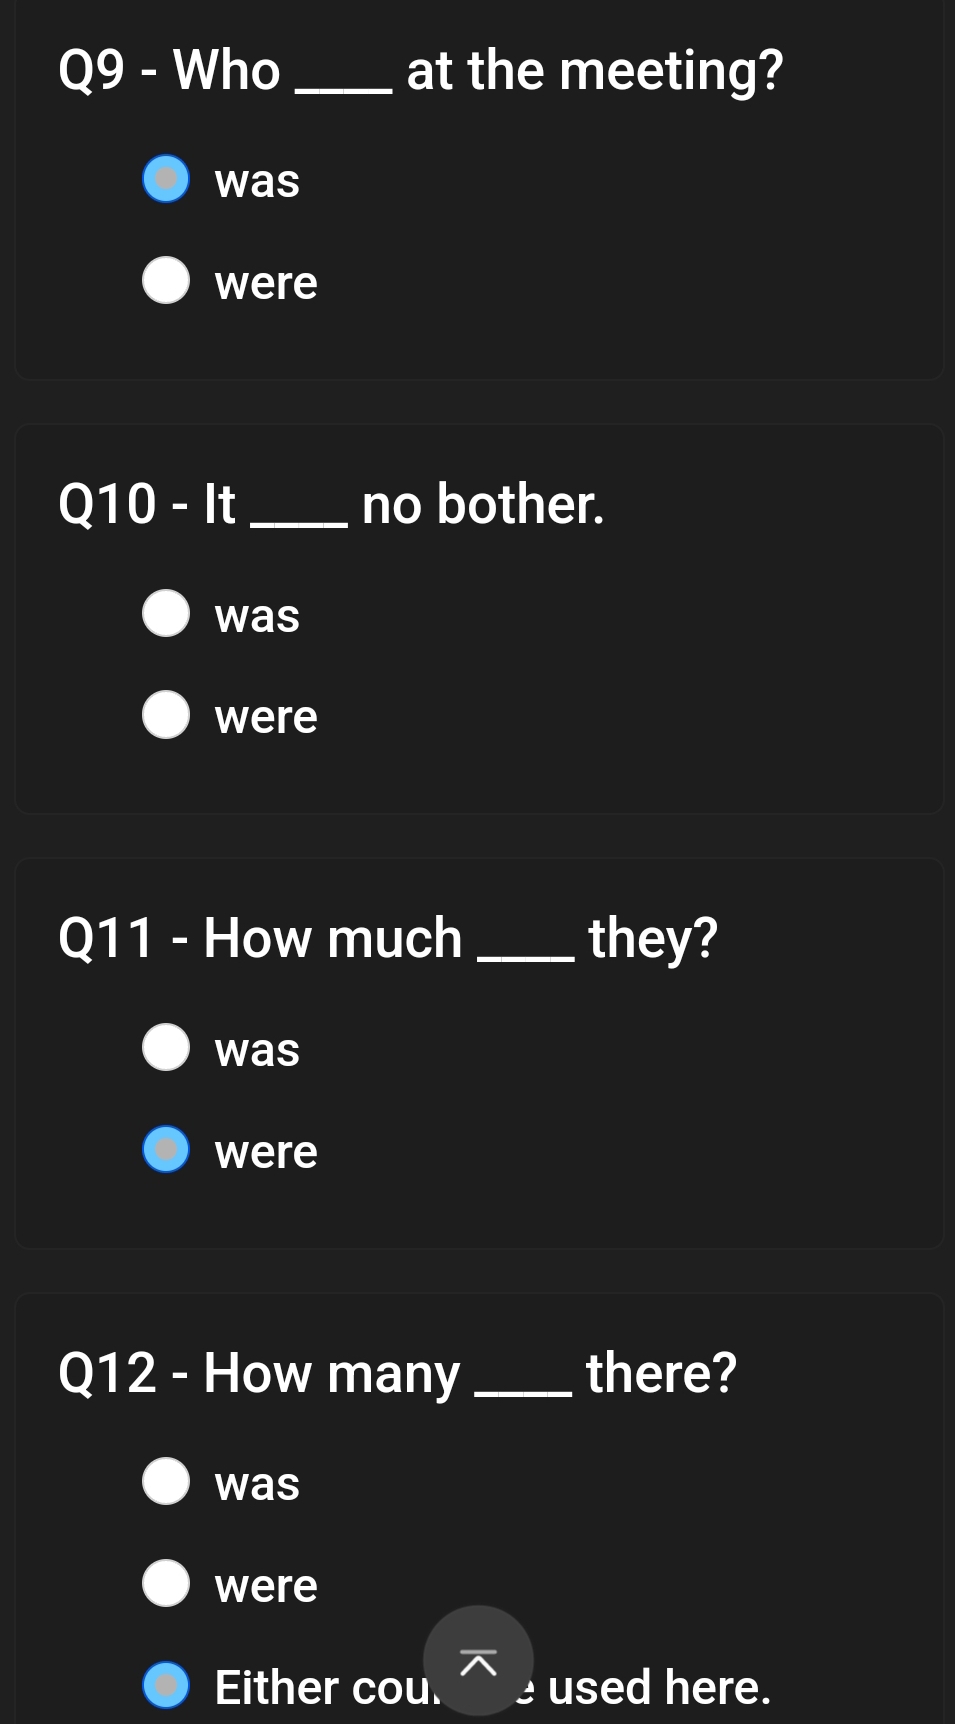This screenshot has width=955, height=1724.
Task: Click the 'was' label under Q10
Action: (257, 615)
